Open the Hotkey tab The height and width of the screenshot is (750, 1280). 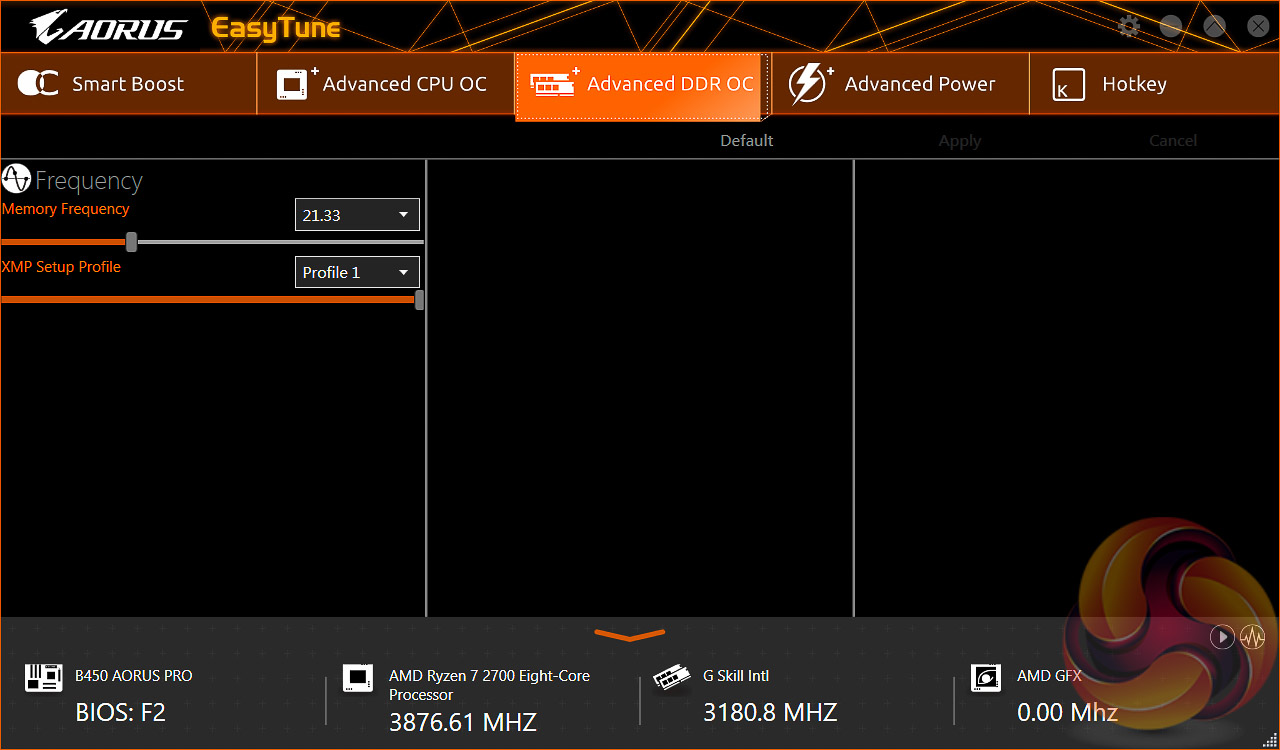(x=1155, y=84)
